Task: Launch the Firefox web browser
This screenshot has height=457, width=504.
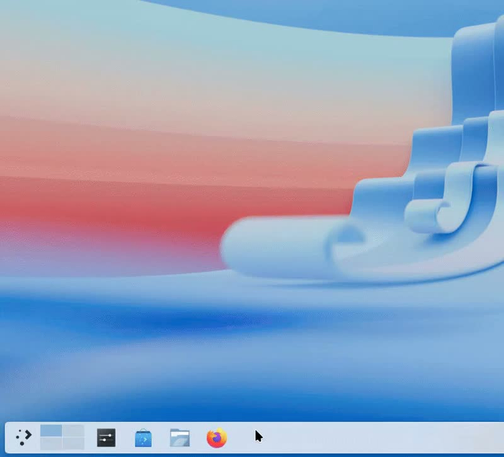Action: click(217, 438)
